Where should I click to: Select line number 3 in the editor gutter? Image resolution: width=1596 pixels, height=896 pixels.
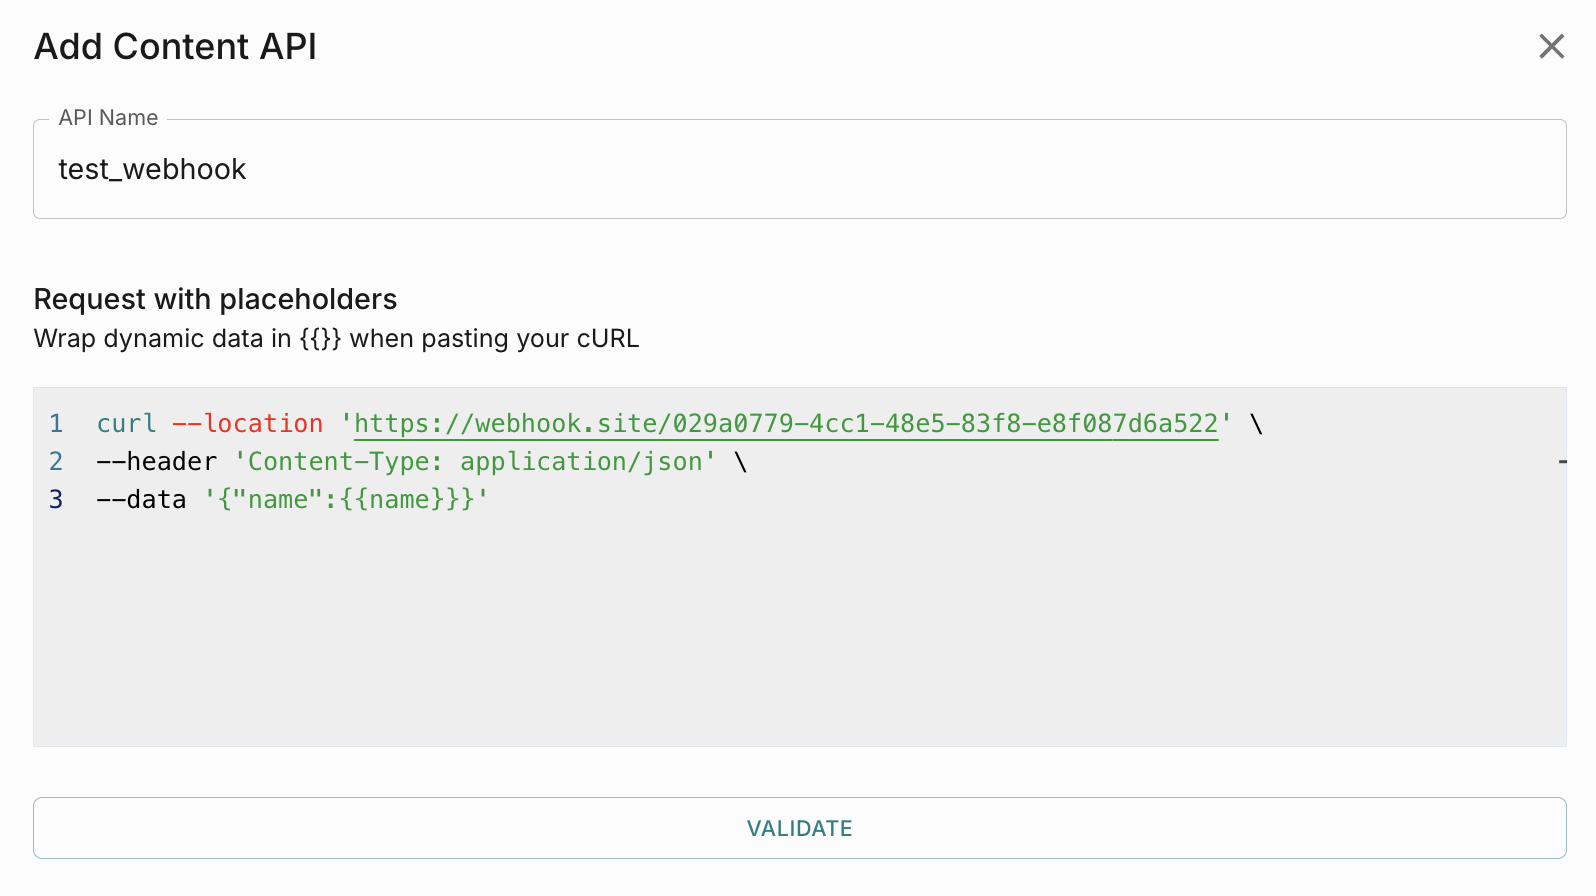[x=56, y=500]
